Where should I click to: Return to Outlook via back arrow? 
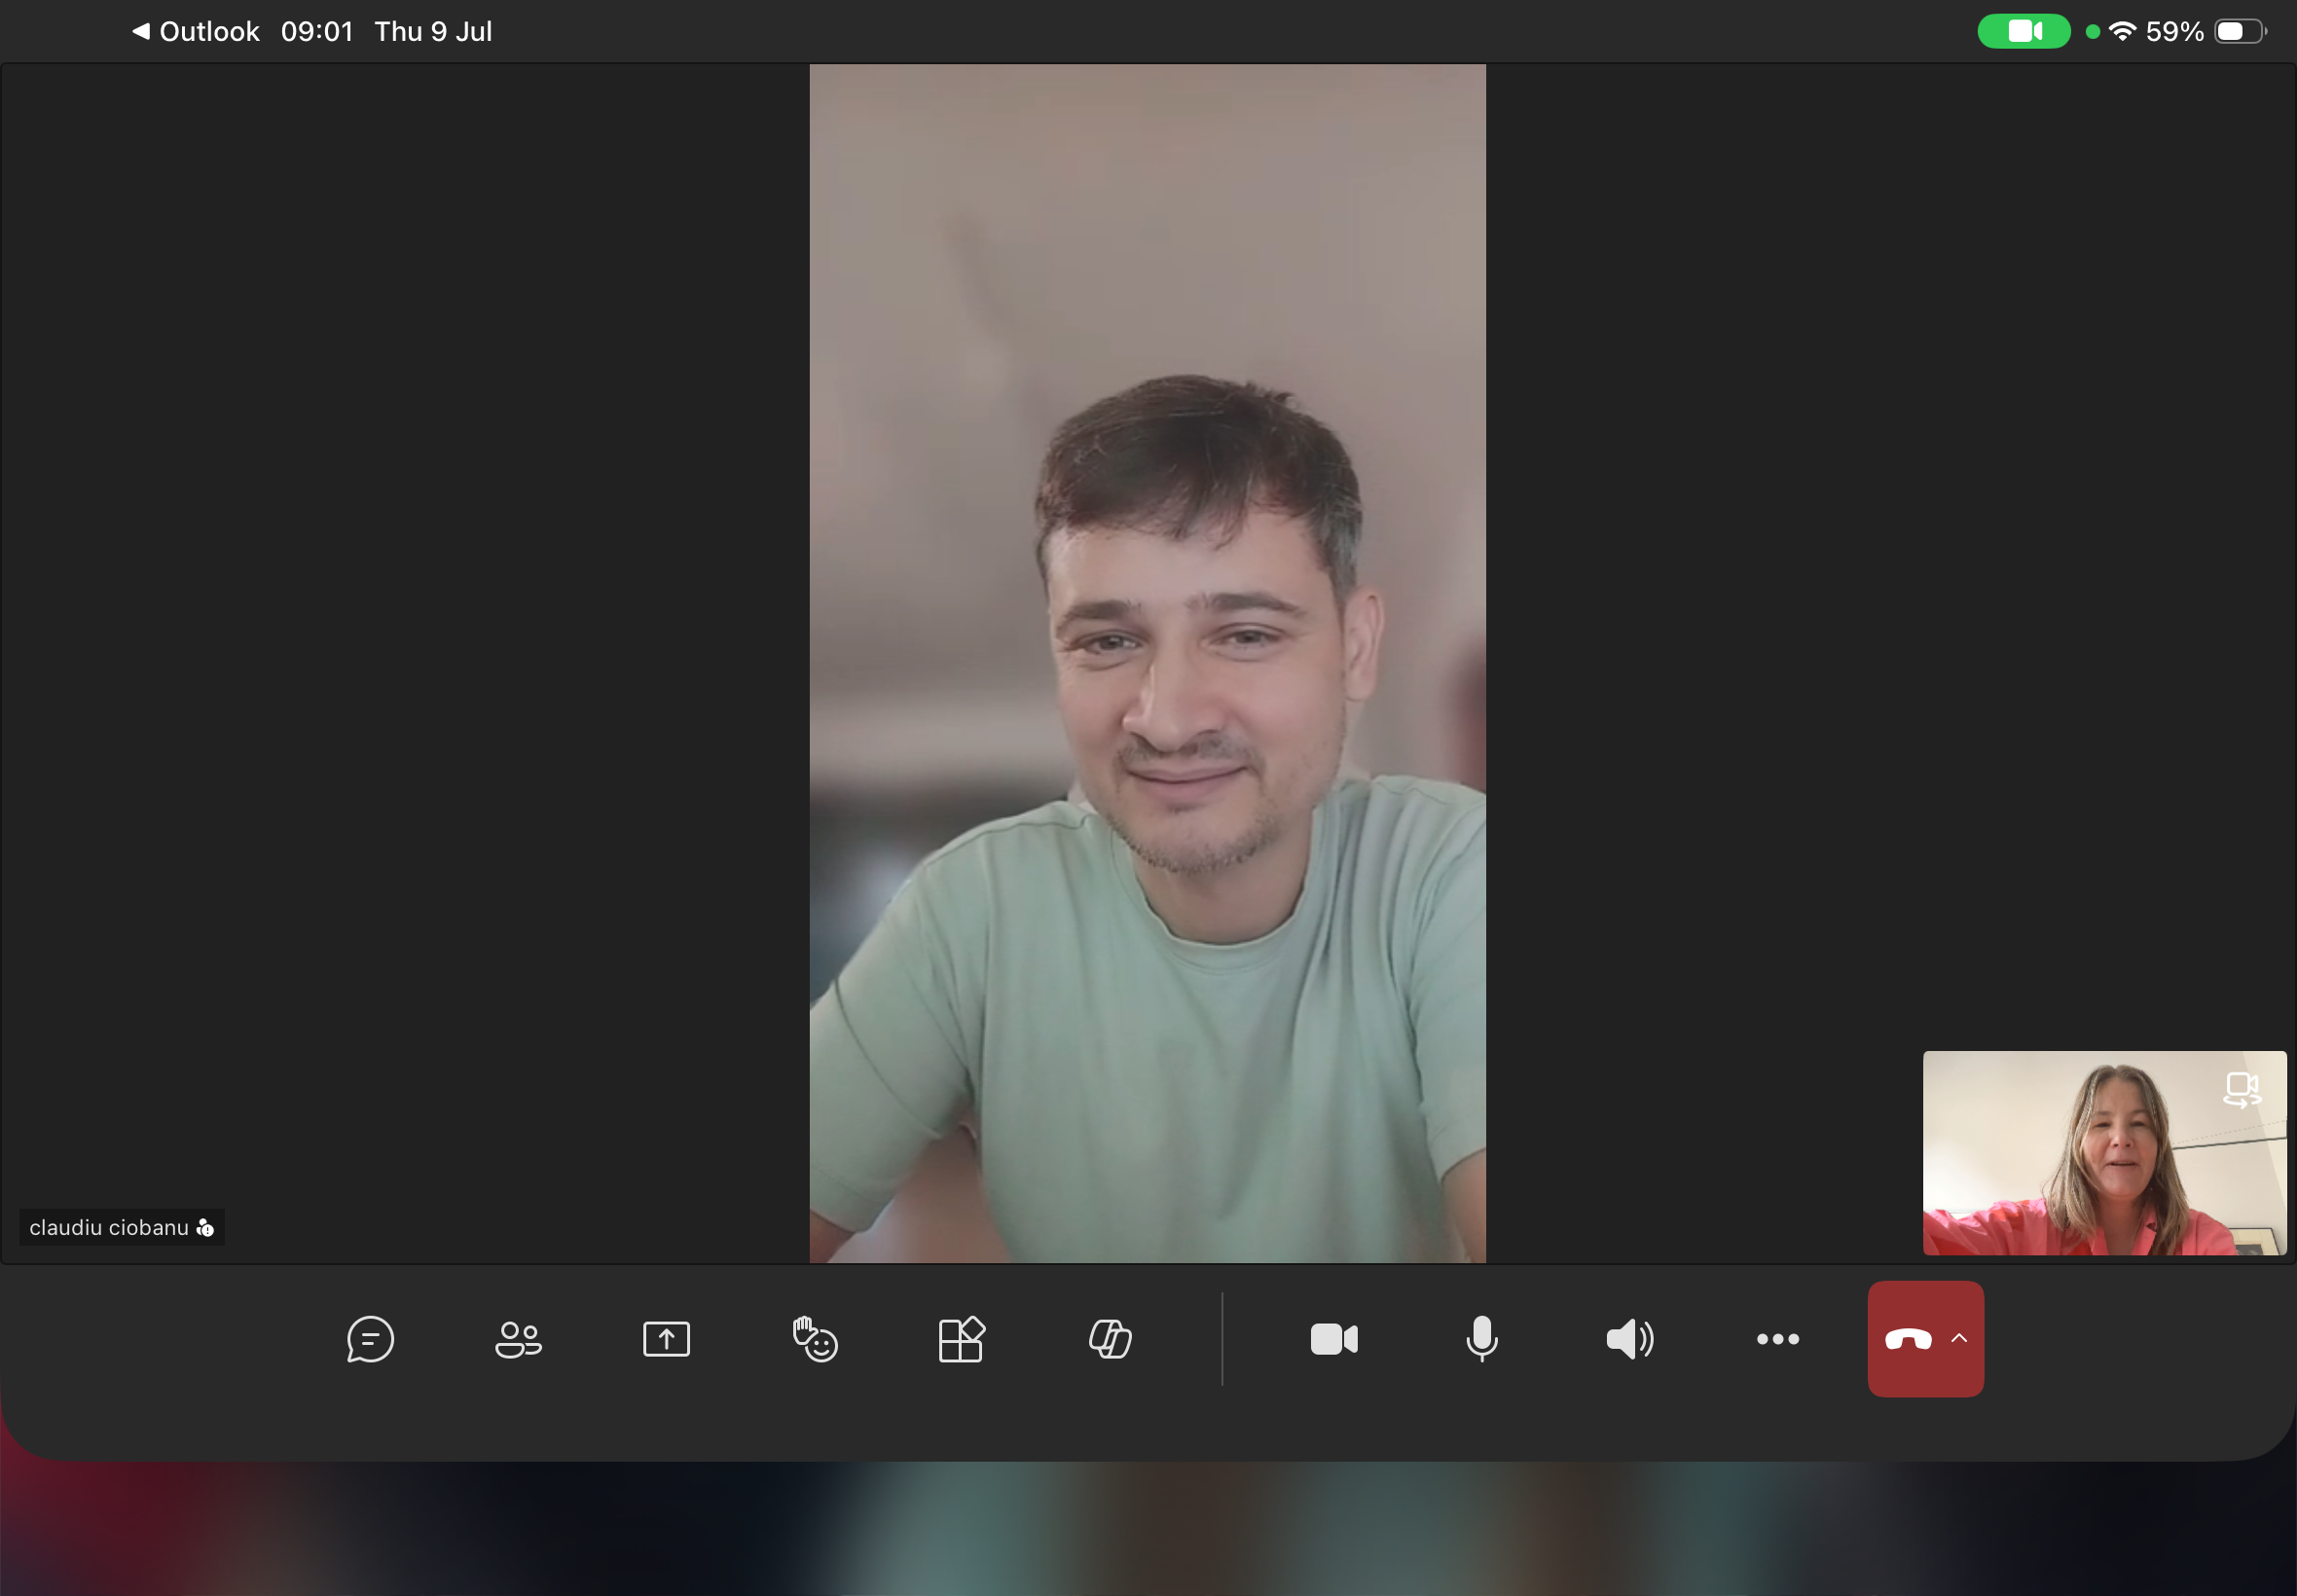click(x=196, y=31)
